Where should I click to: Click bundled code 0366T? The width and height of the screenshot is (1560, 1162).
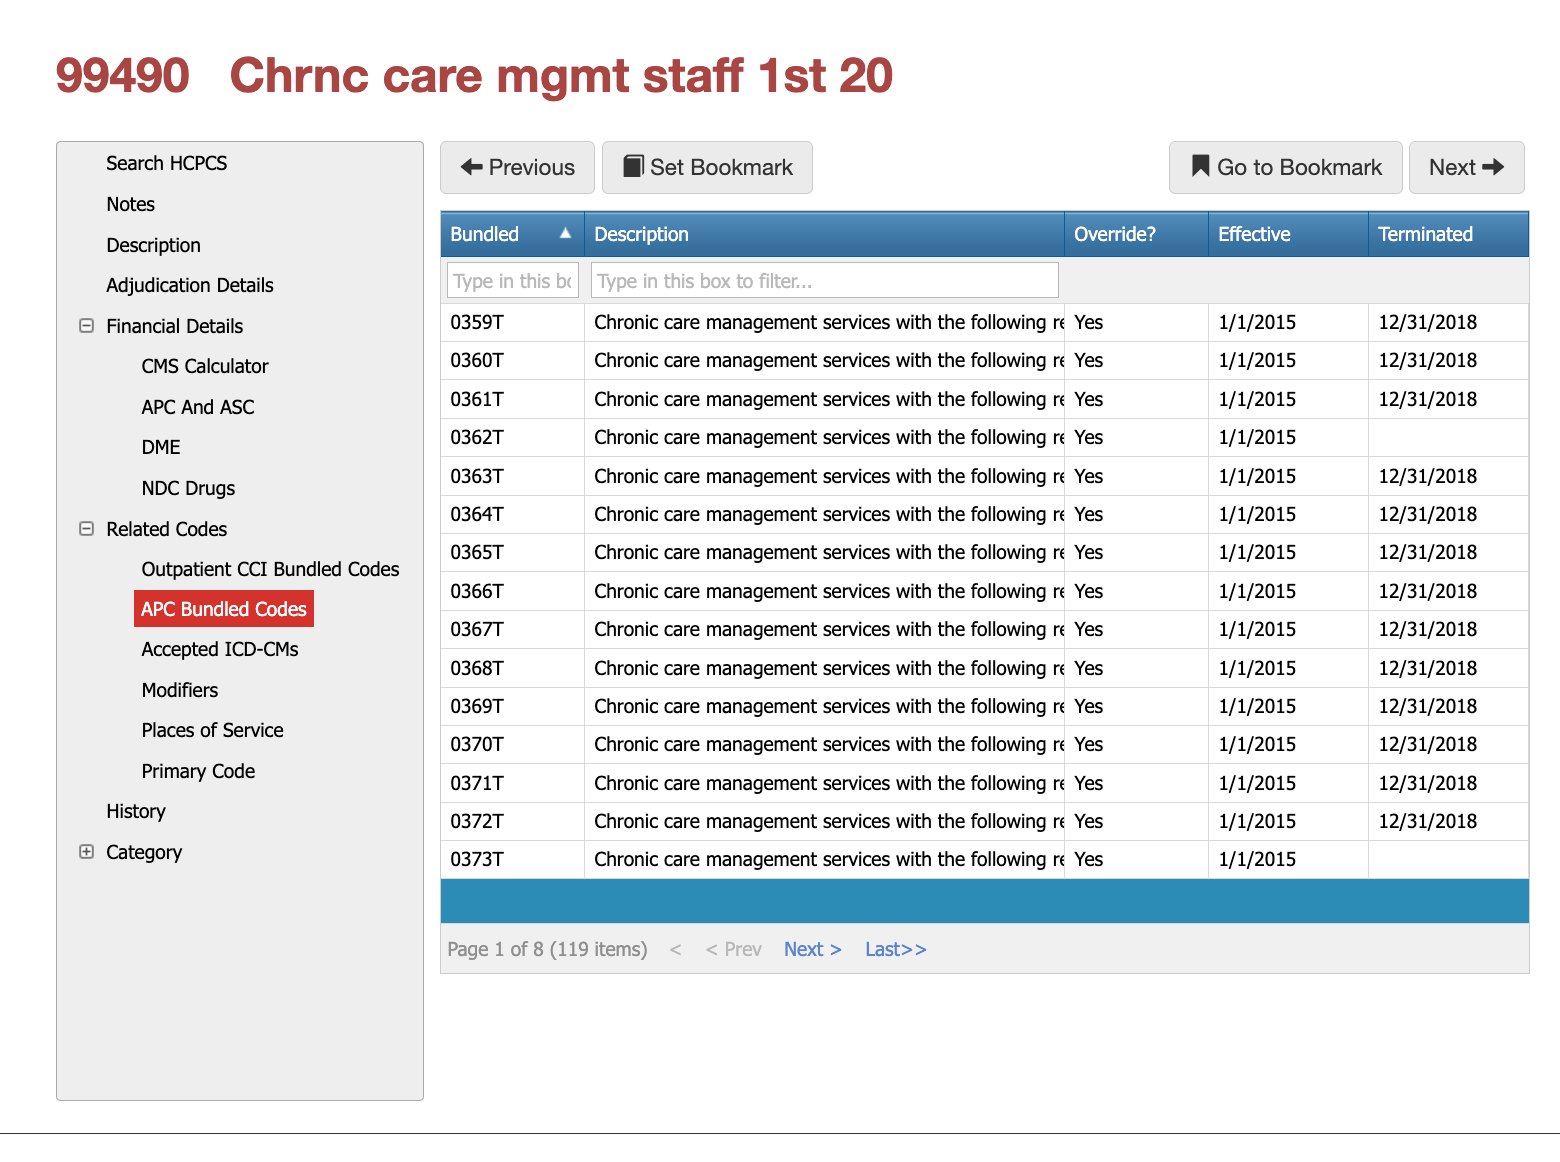[477, 591]
